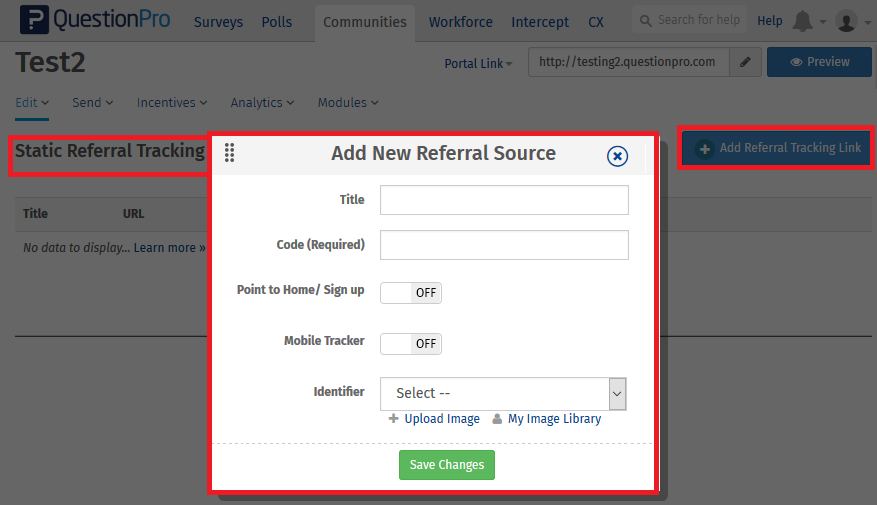
Task: Toggle the Point to Home/Sign up switch
Action: point(411,293)
